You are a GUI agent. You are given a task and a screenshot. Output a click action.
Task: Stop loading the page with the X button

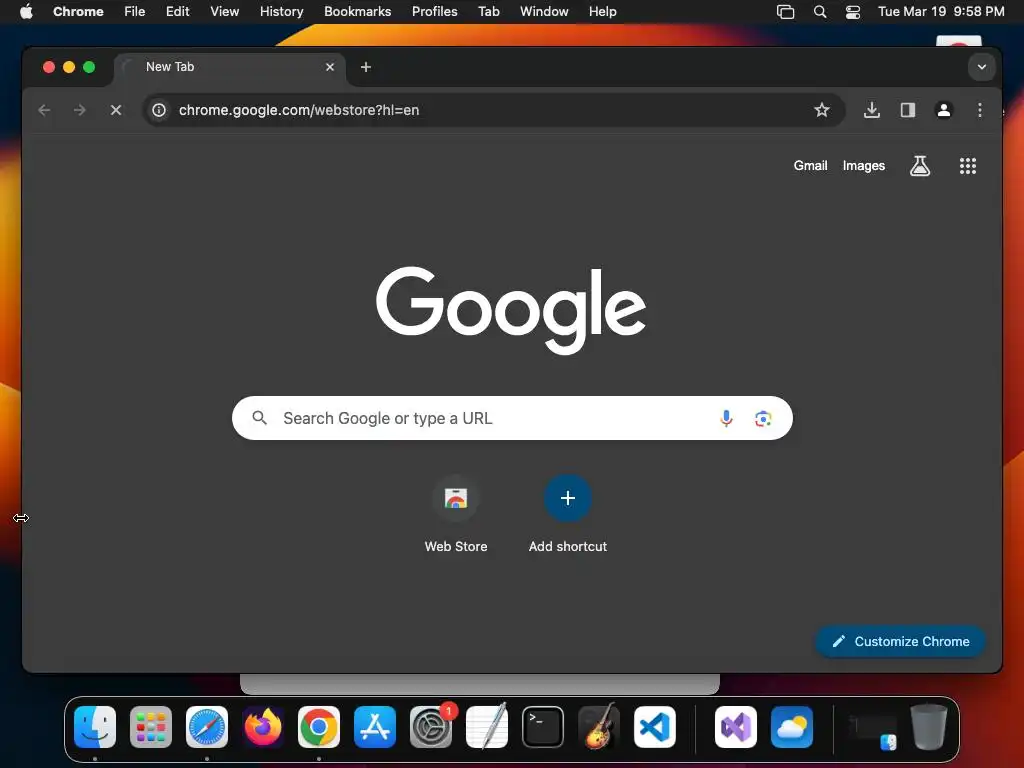[116, 110]
